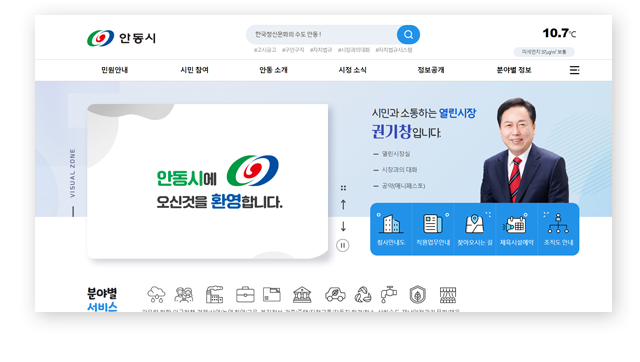Open the 민원안내 menu
640x362 pixels.
point(115,70)
